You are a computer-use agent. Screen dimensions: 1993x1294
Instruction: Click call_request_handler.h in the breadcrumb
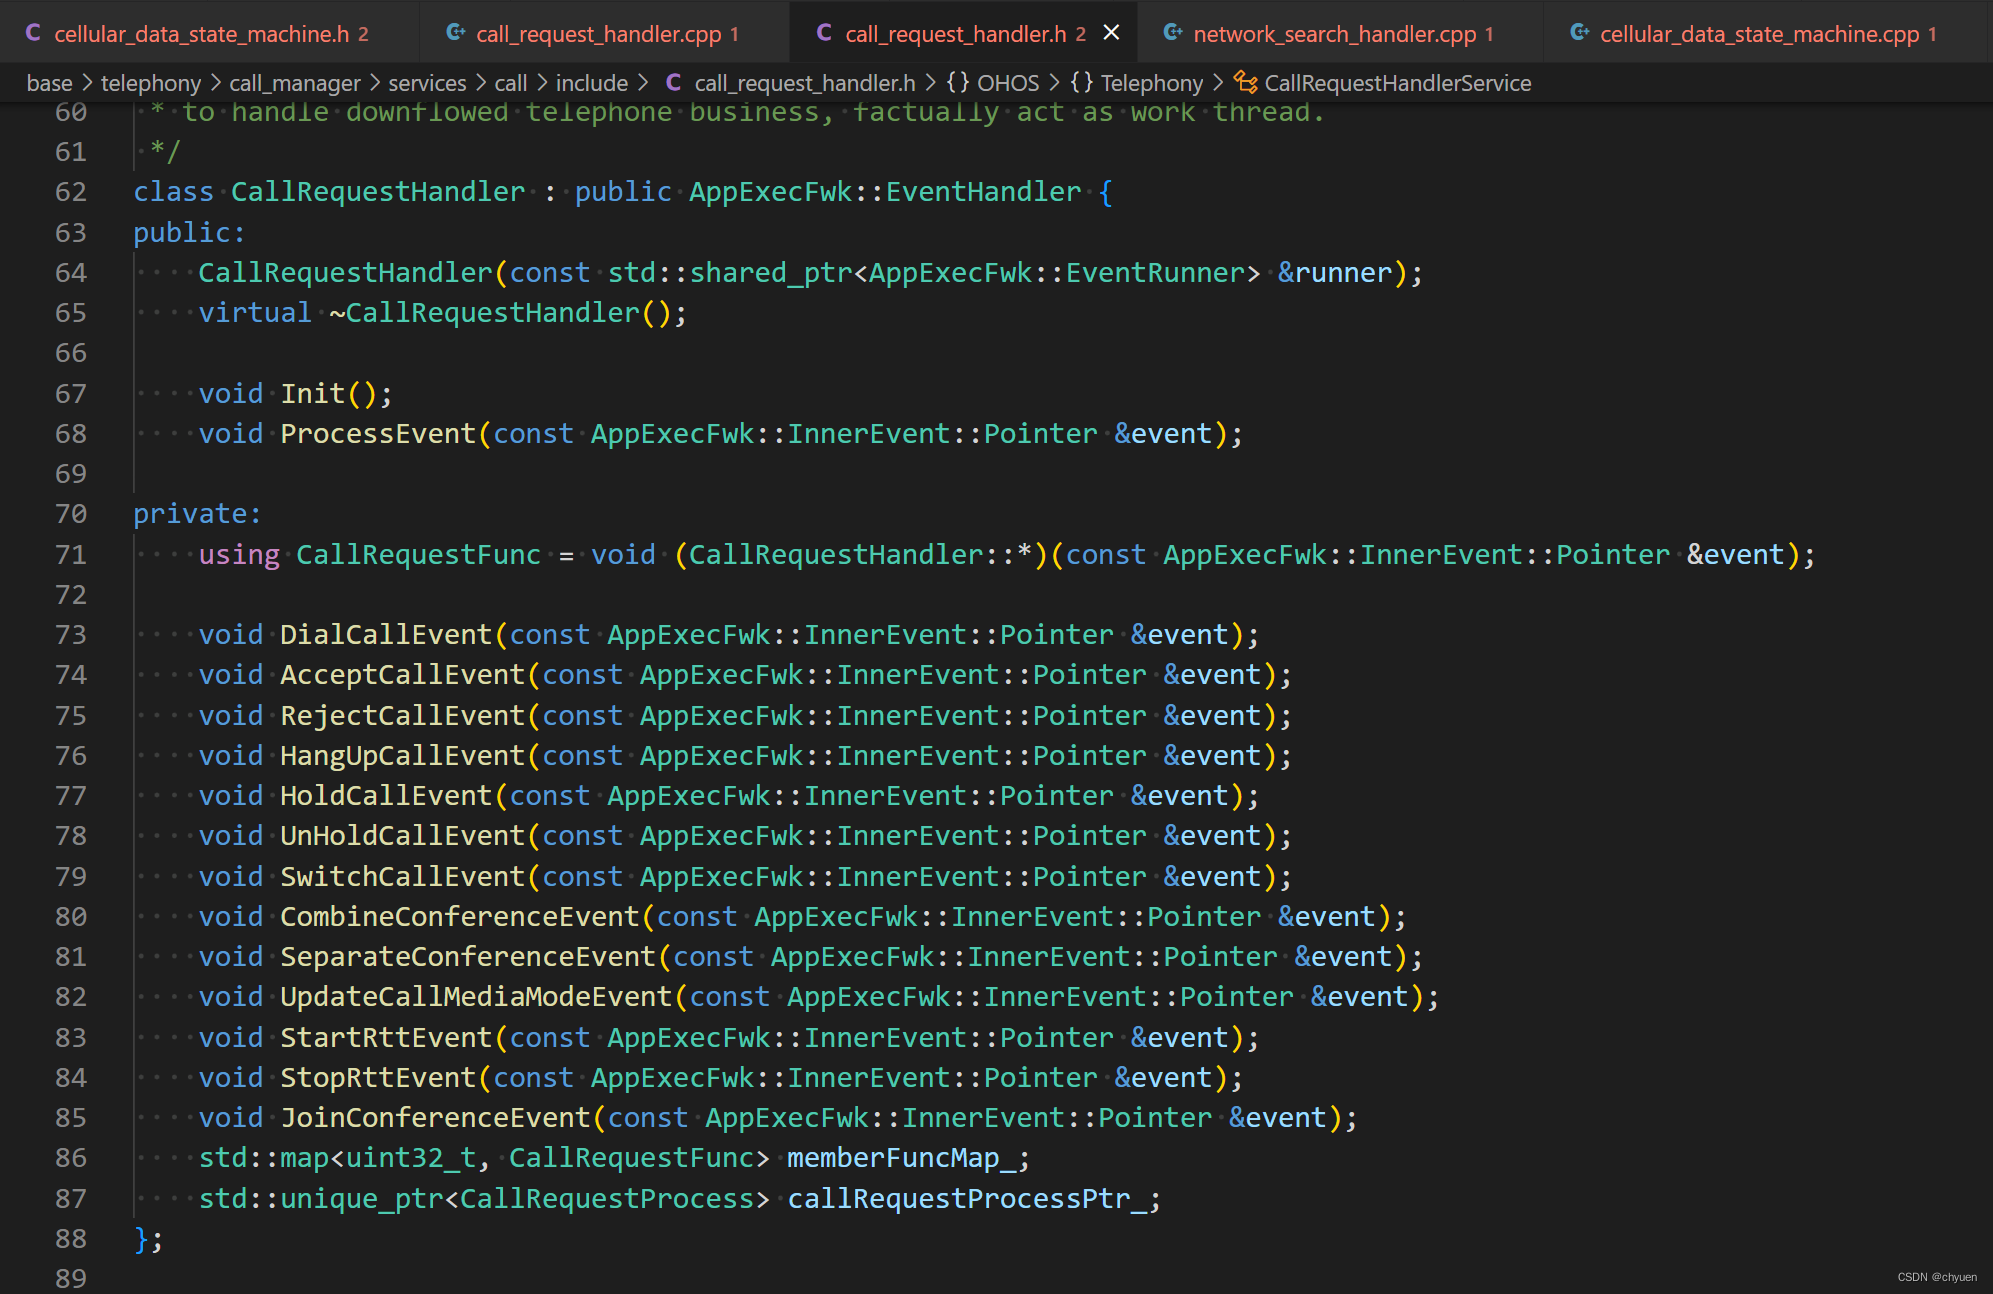(x=804, y=83)
